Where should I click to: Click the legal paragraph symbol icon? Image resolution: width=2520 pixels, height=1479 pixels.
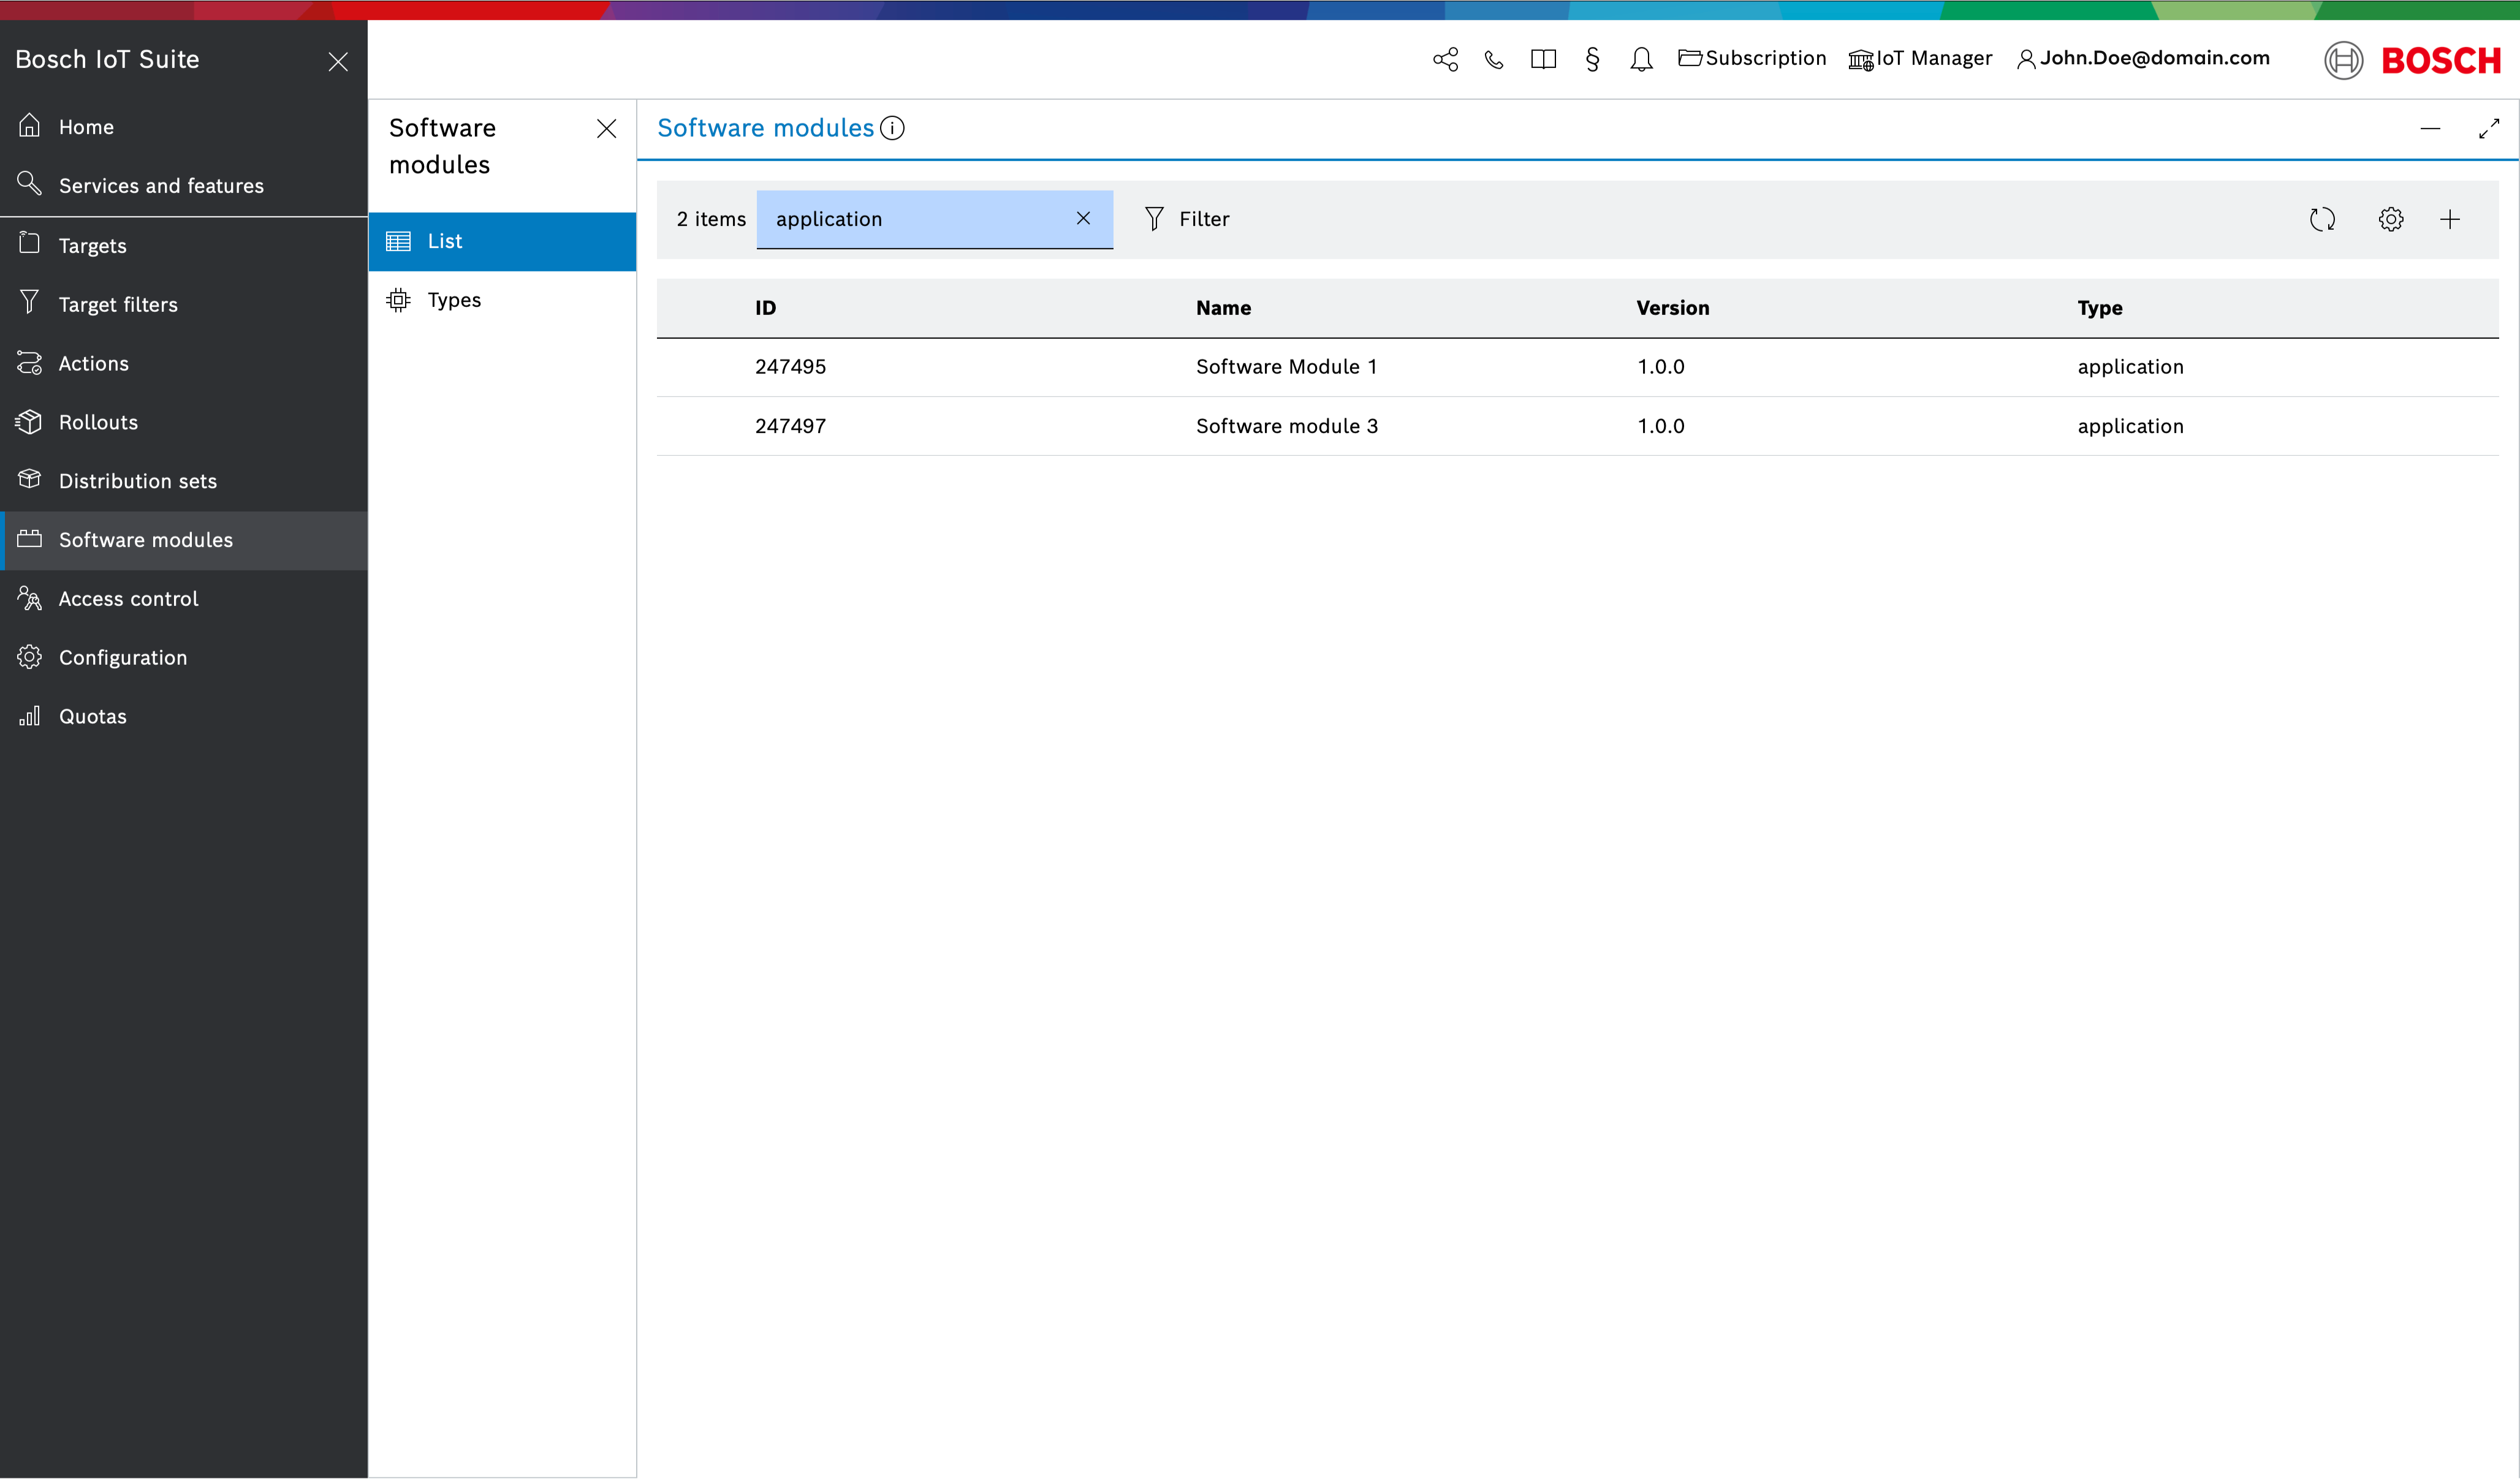pyautogui.click(x=1592, y=59)
